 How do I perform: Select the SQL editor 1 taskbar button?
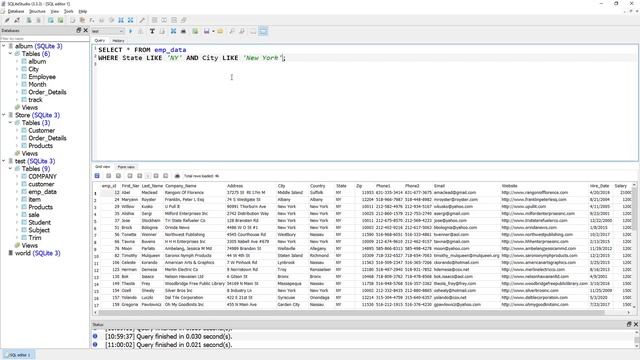tap(19, 355)
